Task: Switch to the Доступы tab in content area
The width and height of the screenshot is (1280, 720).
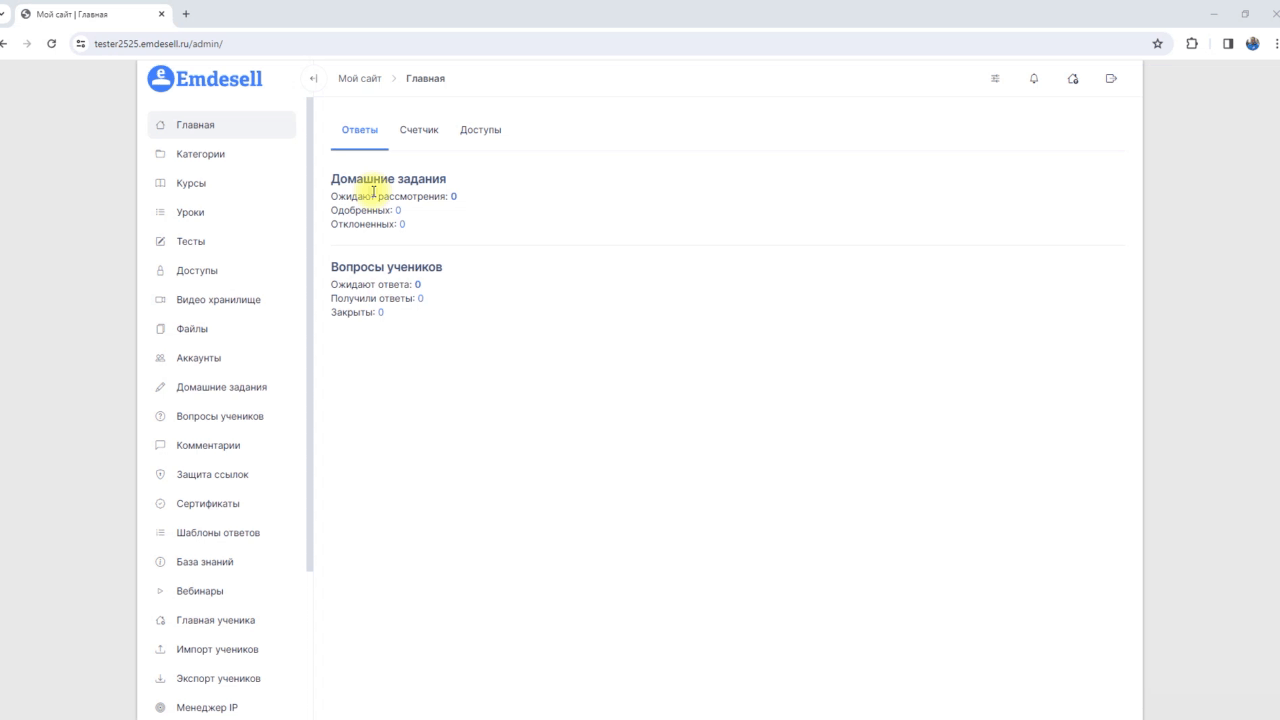Action: coord(481,130)
